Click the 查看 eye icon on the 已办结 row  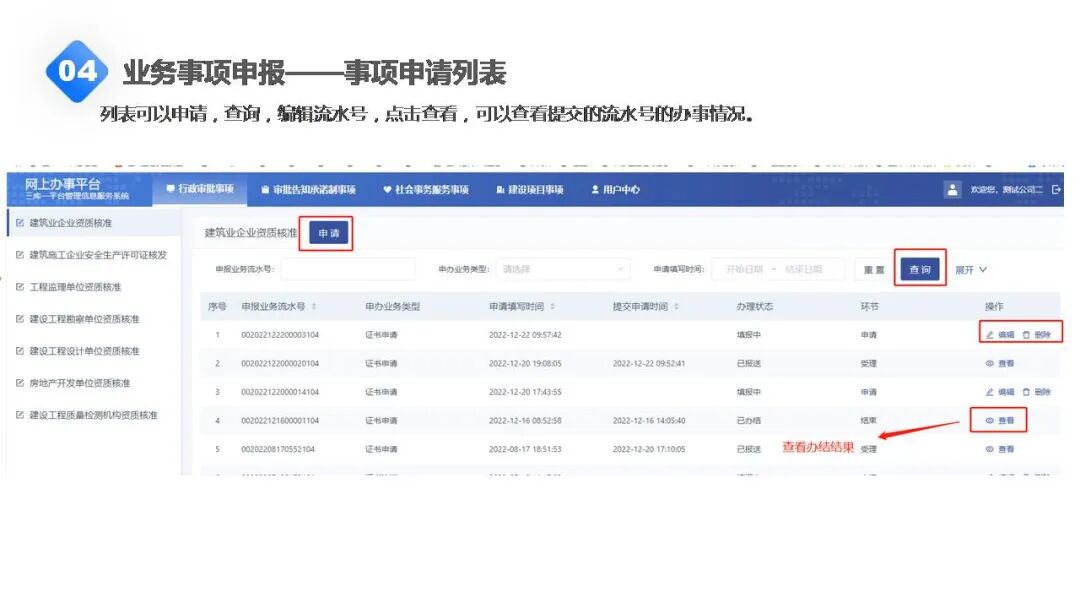click(989, 420)
